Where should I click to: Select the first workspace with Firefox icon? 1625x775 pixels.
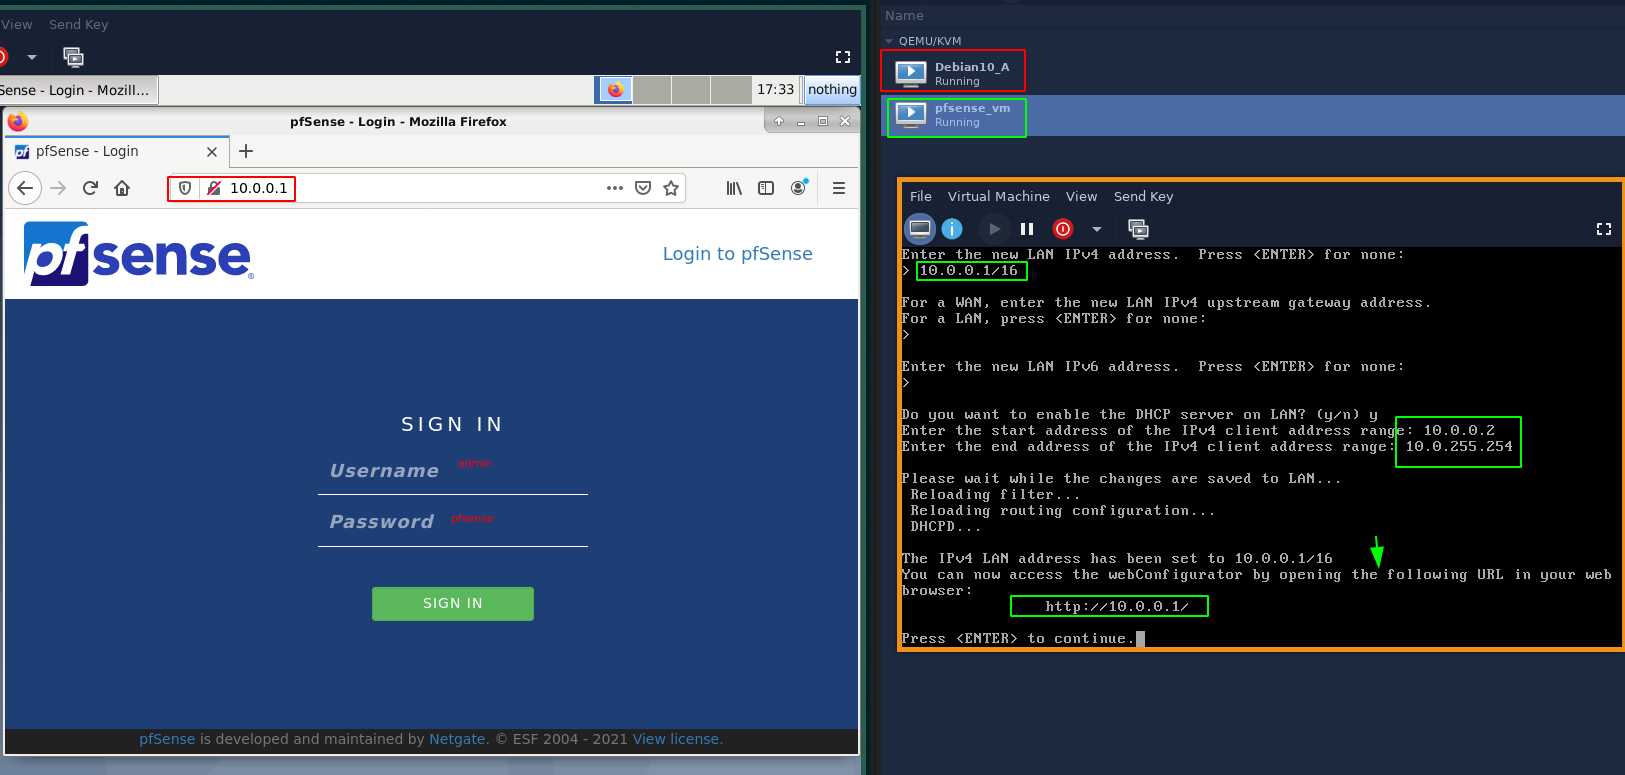615,90
